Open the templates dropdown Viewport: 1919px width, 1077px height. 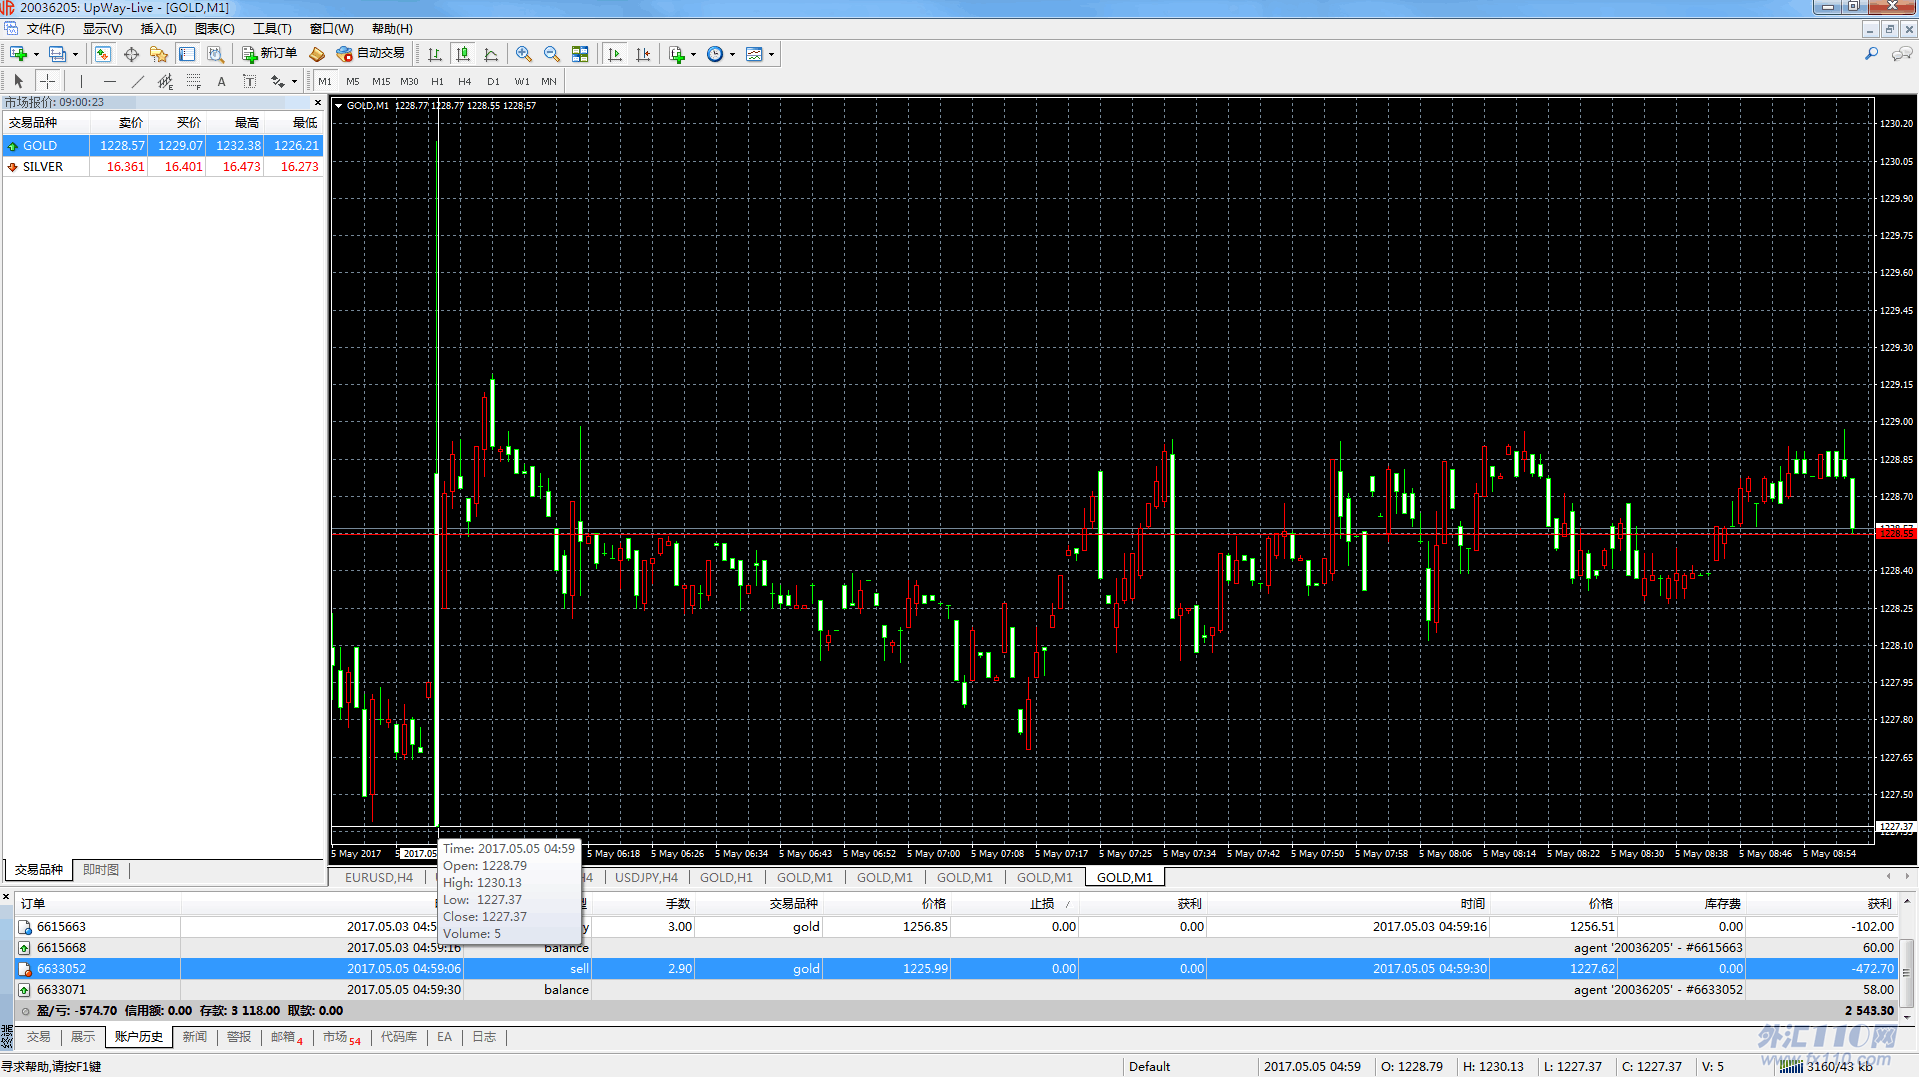pos(759,54)
